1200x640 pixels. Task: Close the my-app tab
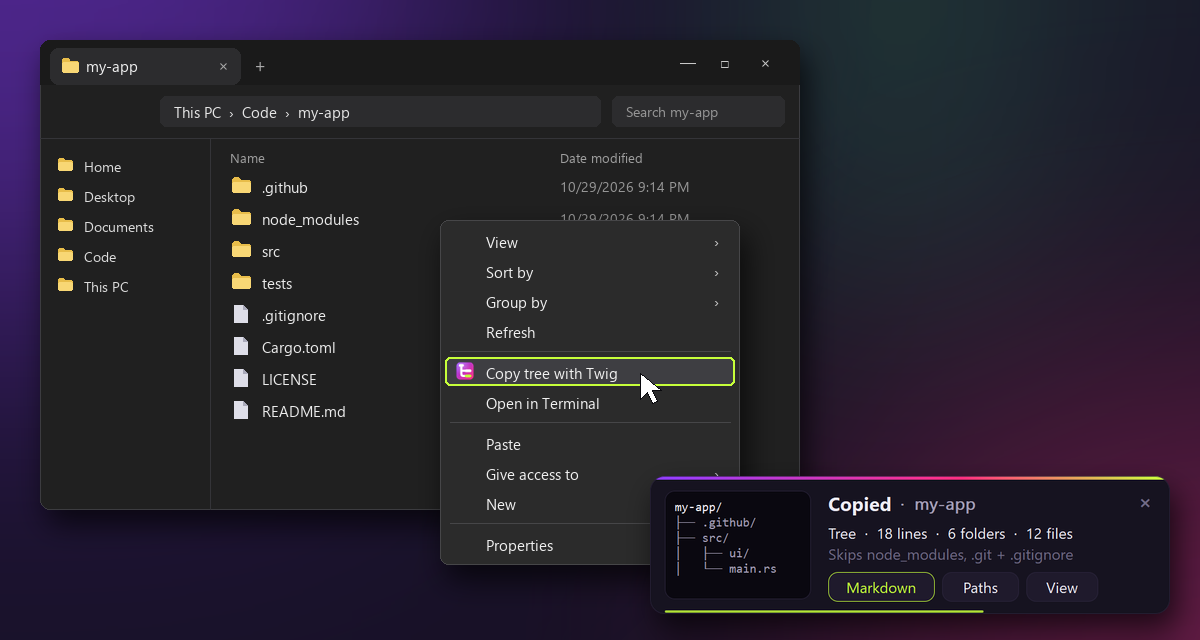point(223,67)
